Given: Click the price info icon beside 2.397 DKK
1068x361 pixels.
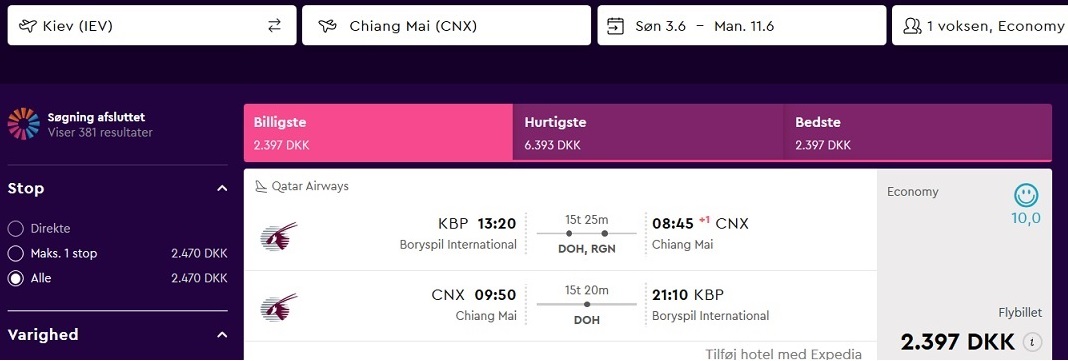Looking at the screenshot, I should click(1033, 341).
